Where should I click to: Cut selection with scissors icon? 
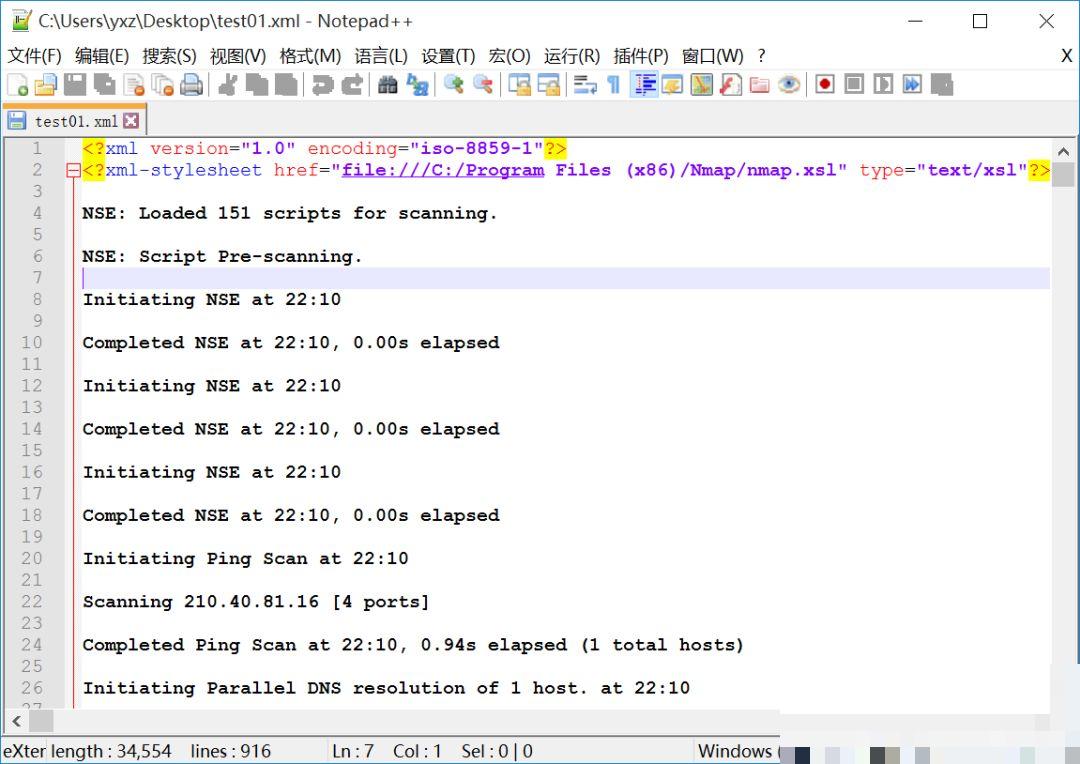point(228,85)
